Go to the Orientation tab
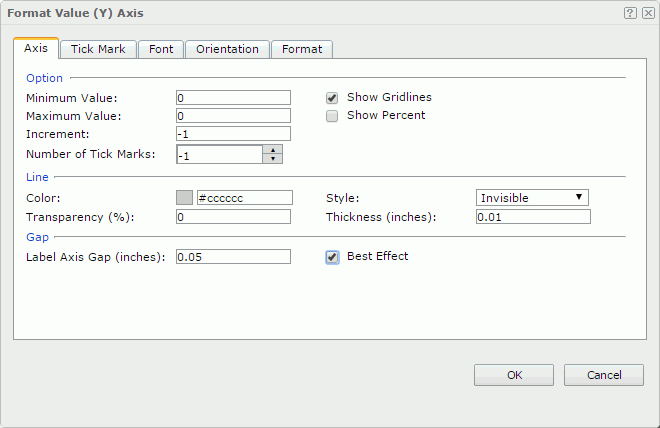The image size is (660, 428). click(227, 49)
